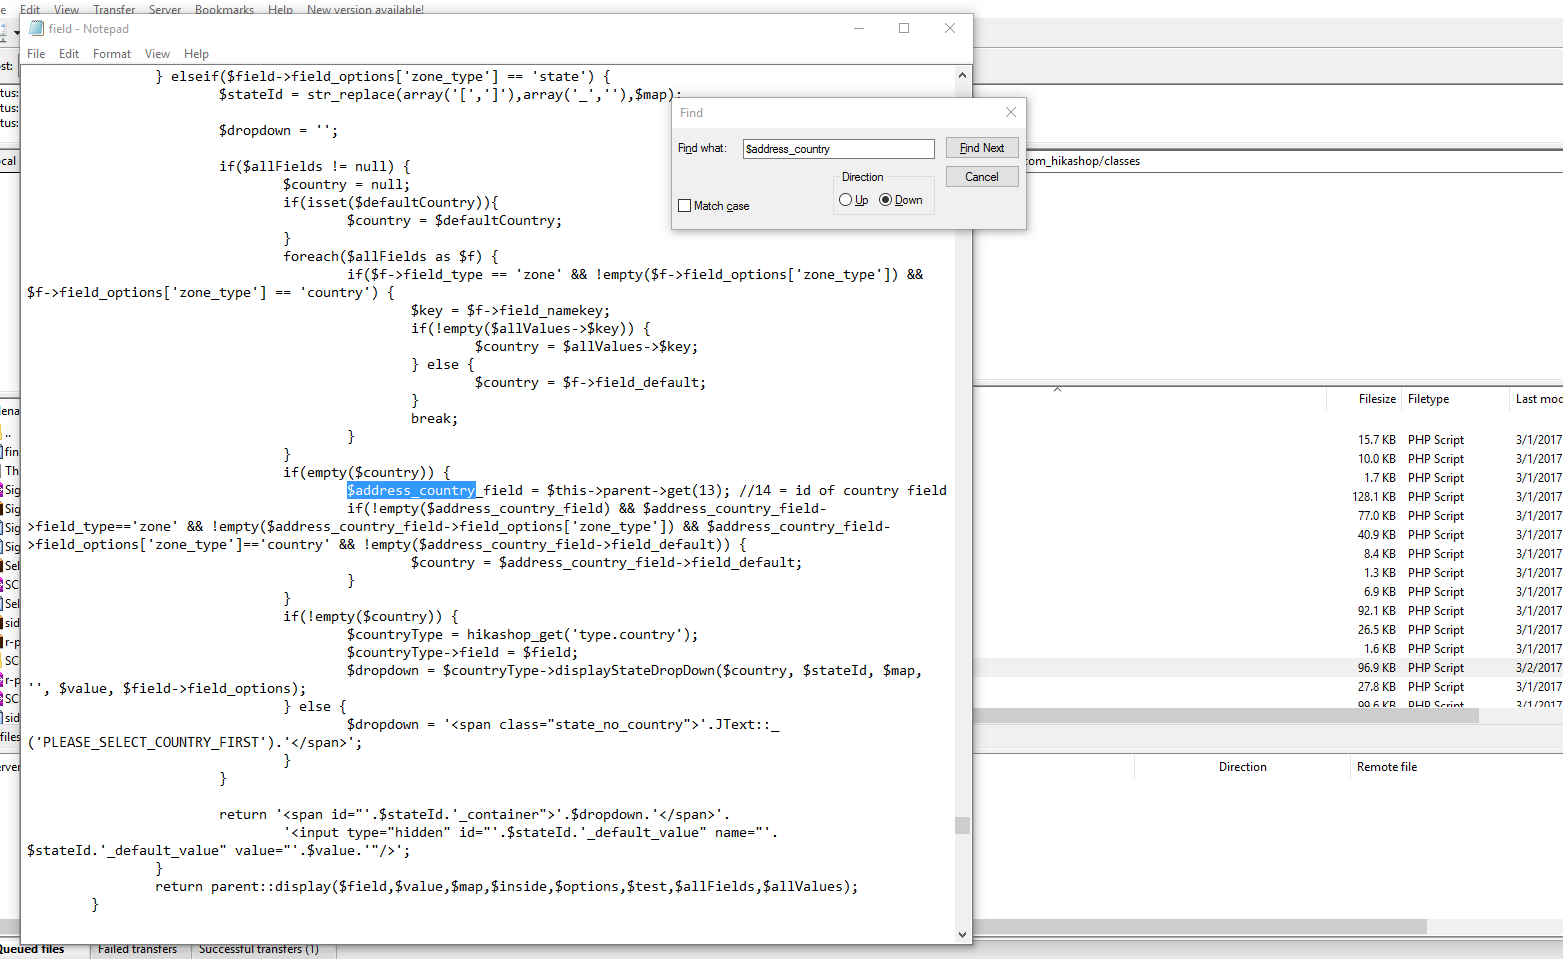This screenshot has width=1563, height=959.
Task: Close the Notepad window
Action: (949, 28)
